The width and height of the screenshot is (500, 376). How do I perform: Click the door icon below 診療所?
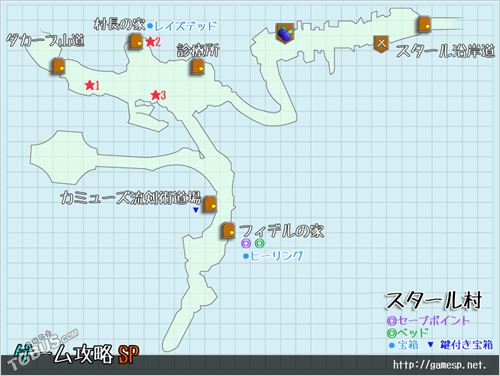click(198, 66)
